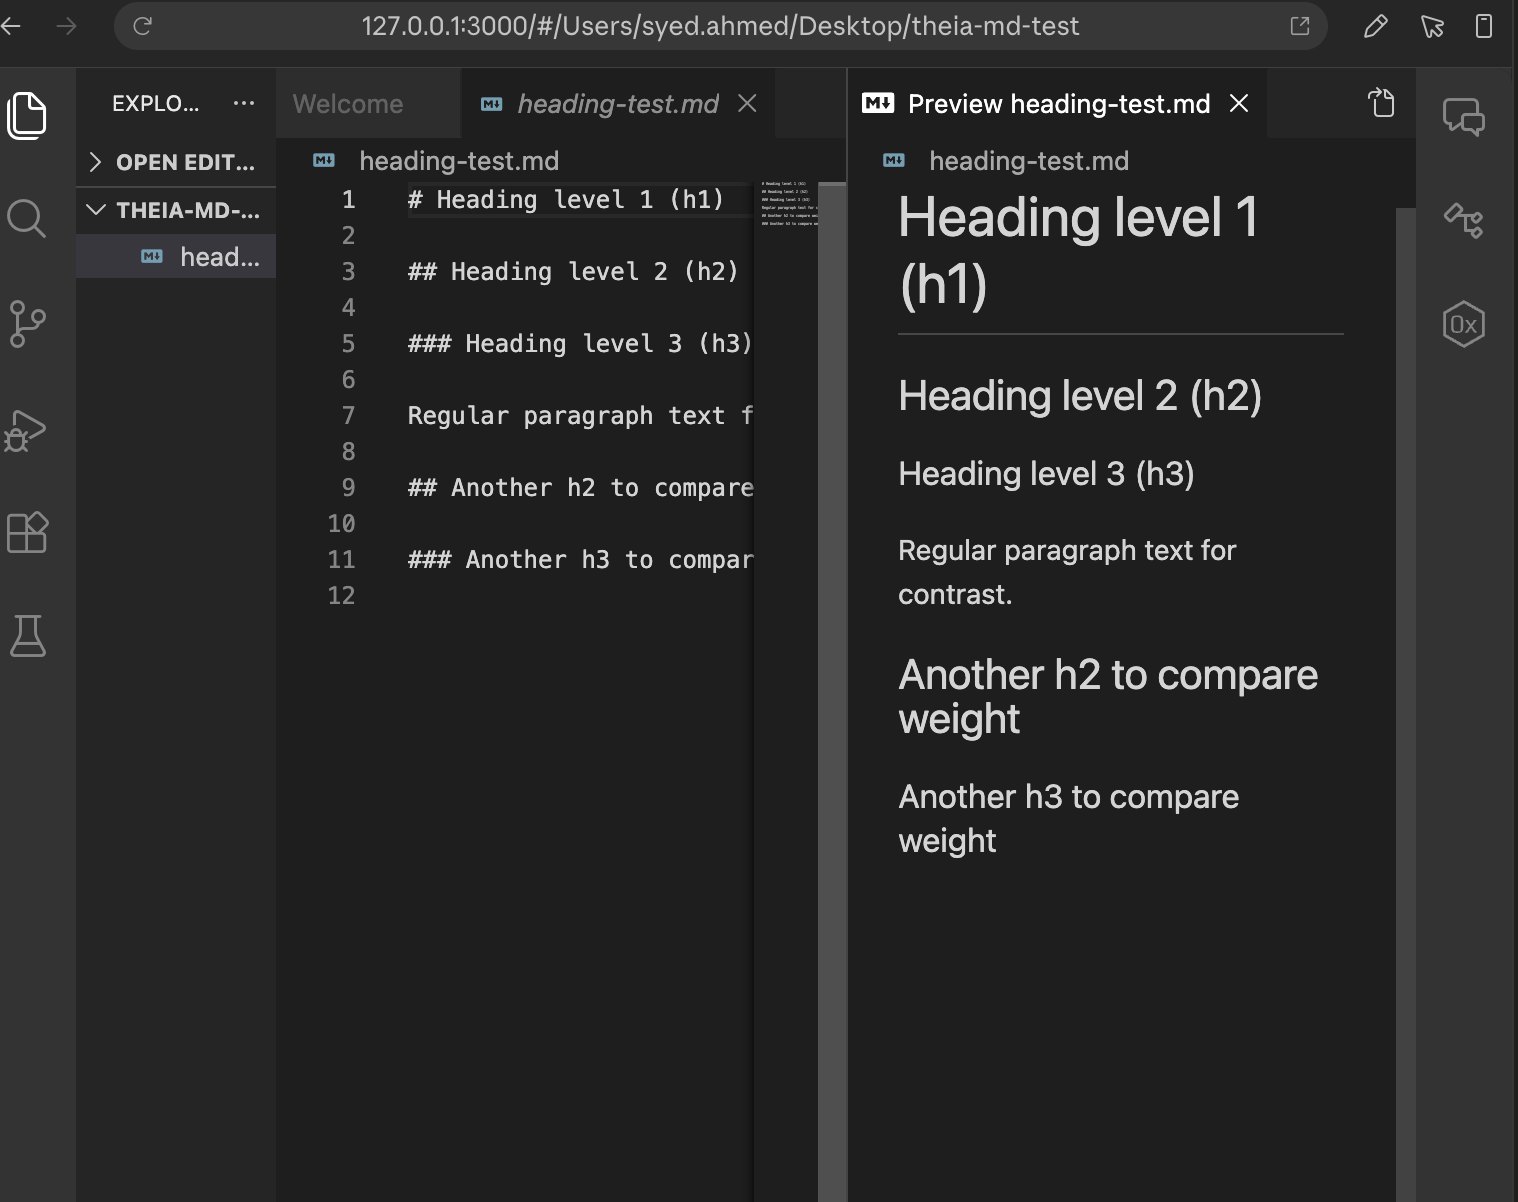Image resolution: width=1518 pixels, height=1202 pixels.
Task: Open the Search view icon
Action: 27,218
